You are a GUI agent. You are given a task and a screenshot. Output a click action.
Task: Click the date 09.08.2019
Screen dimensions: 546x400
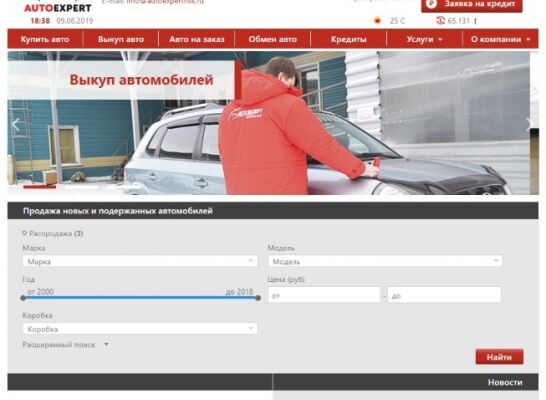pos(75,21)
